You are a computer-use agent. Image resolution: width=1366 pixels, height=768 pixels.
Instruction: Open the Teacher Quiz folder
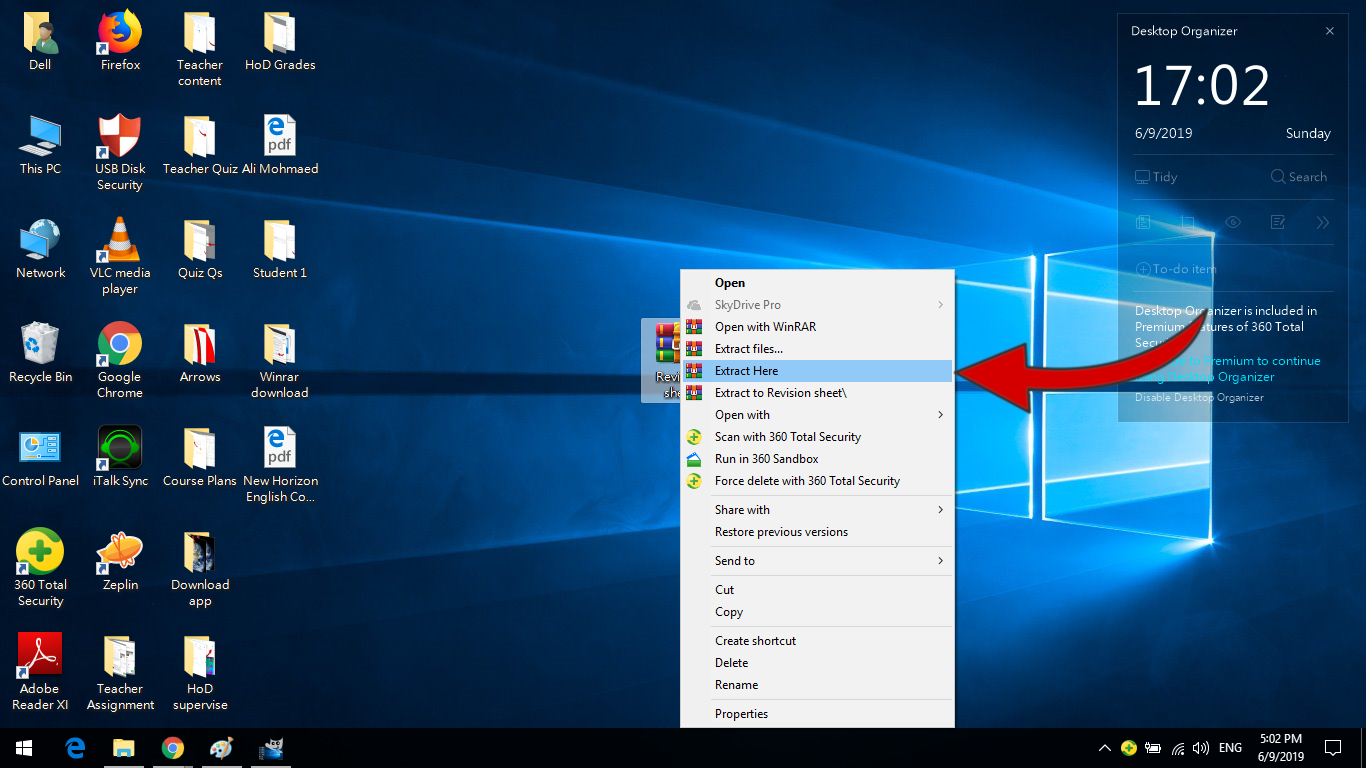(x=200, y=146)
